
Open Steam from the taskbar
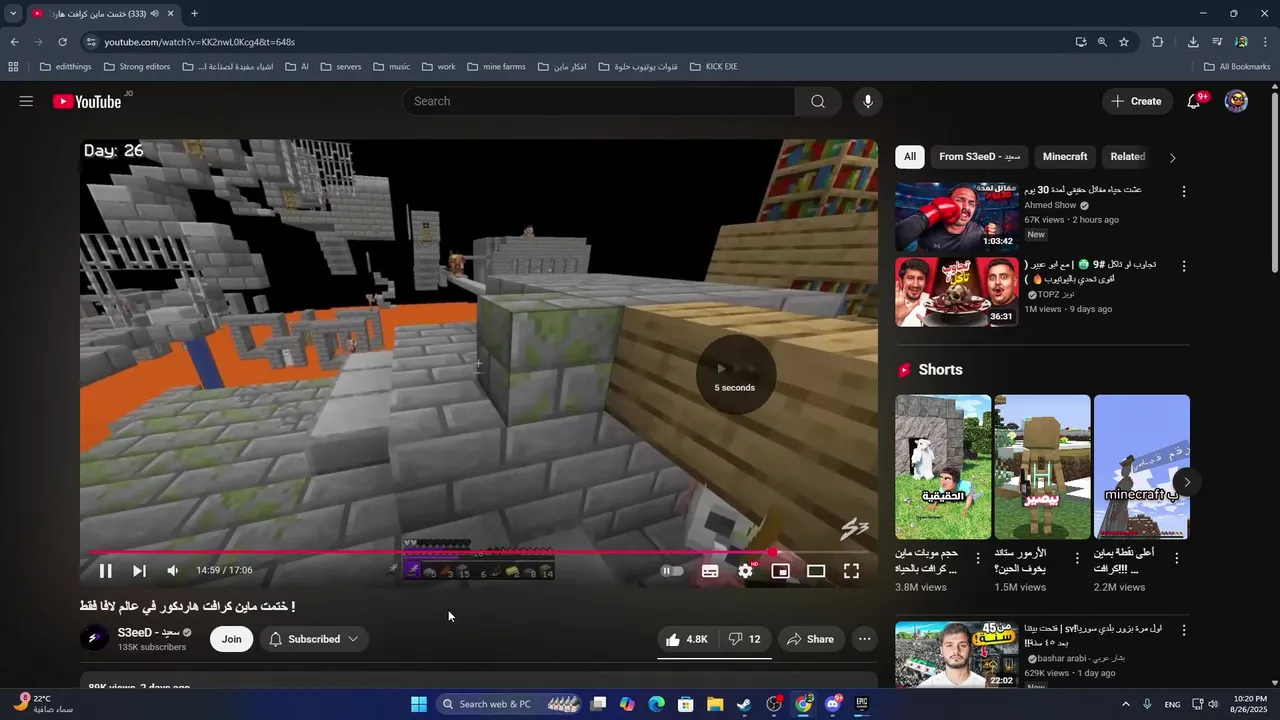coord(744,704)
